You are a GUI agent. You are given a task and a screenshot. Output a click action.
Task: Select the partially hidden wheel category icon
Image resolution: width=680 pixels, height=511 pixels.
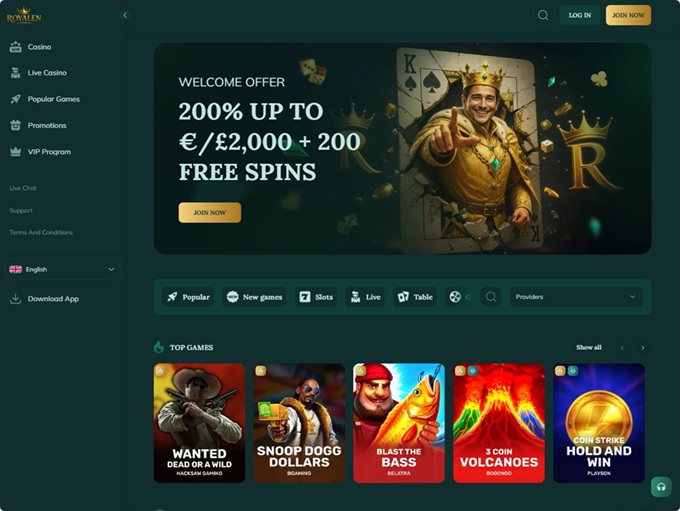coord(455,297)
